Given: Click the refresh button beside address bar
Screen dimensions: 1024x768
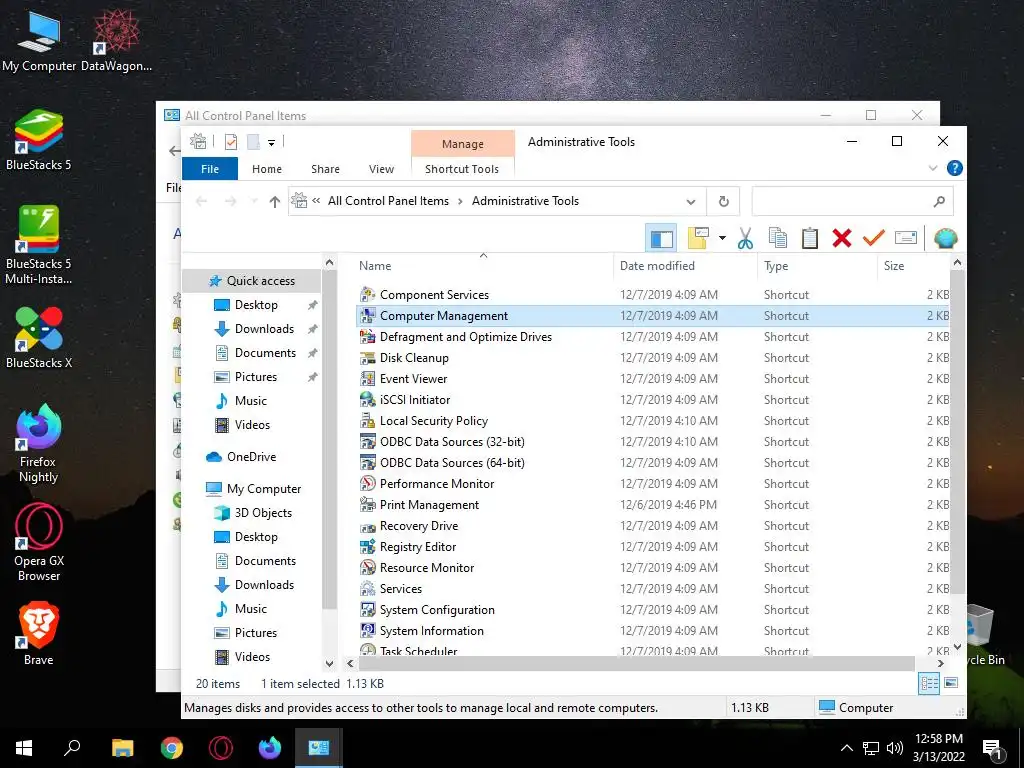Looking at the screenshot, I should coord(724,201).
